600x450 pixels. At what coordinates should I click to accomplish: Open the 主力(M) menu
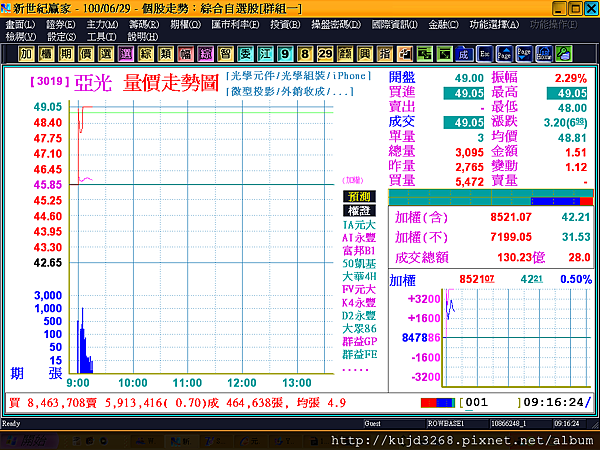[x=102, y=25]
